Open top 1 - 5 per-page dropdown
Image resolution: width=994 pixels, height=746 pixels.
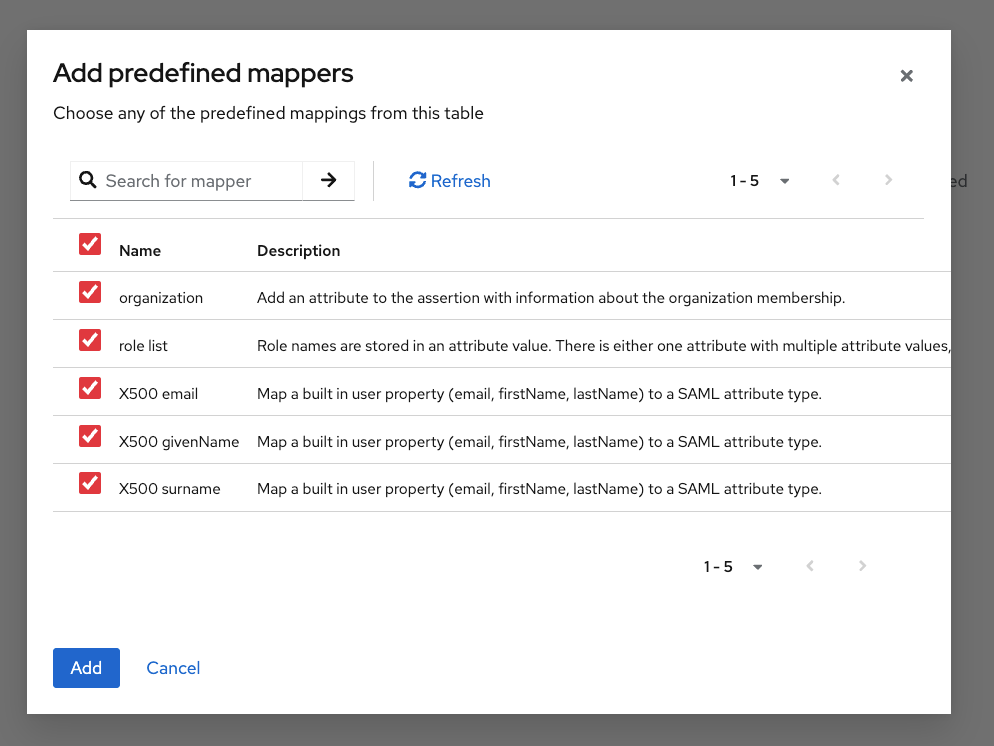pyautogui.click(x=761, y=181)
